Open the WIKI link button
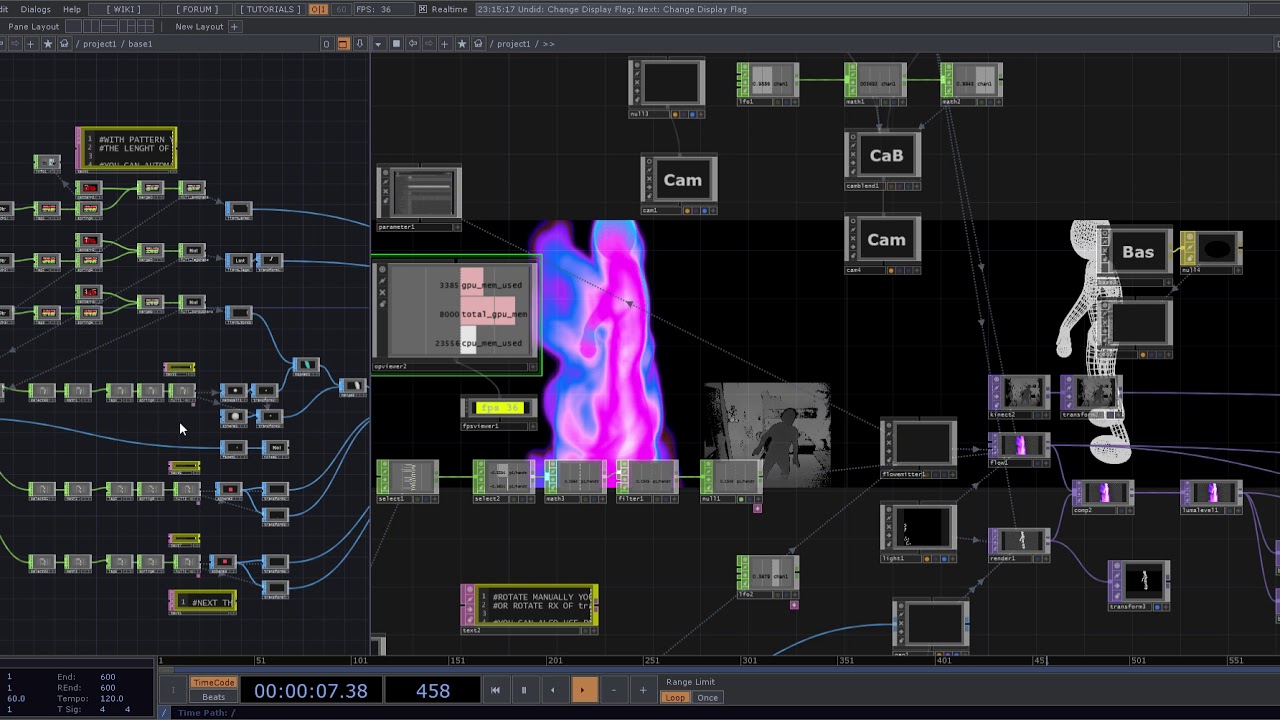This screenshot has height=720, width=1280. tap(124, 9)
